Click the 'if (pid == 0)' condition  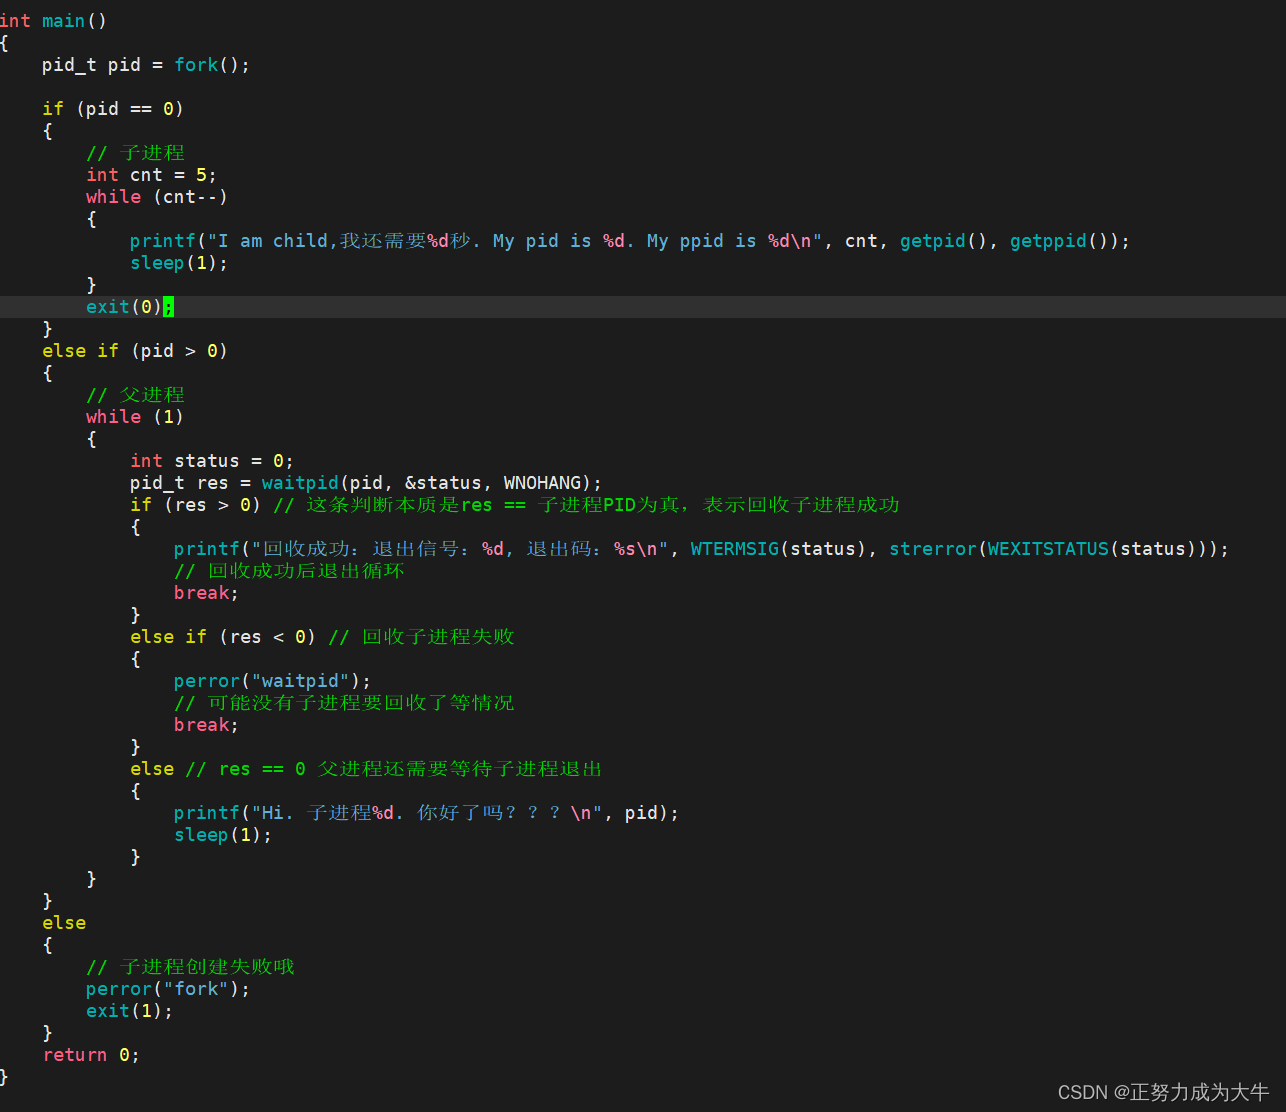(x=113, y=109)
